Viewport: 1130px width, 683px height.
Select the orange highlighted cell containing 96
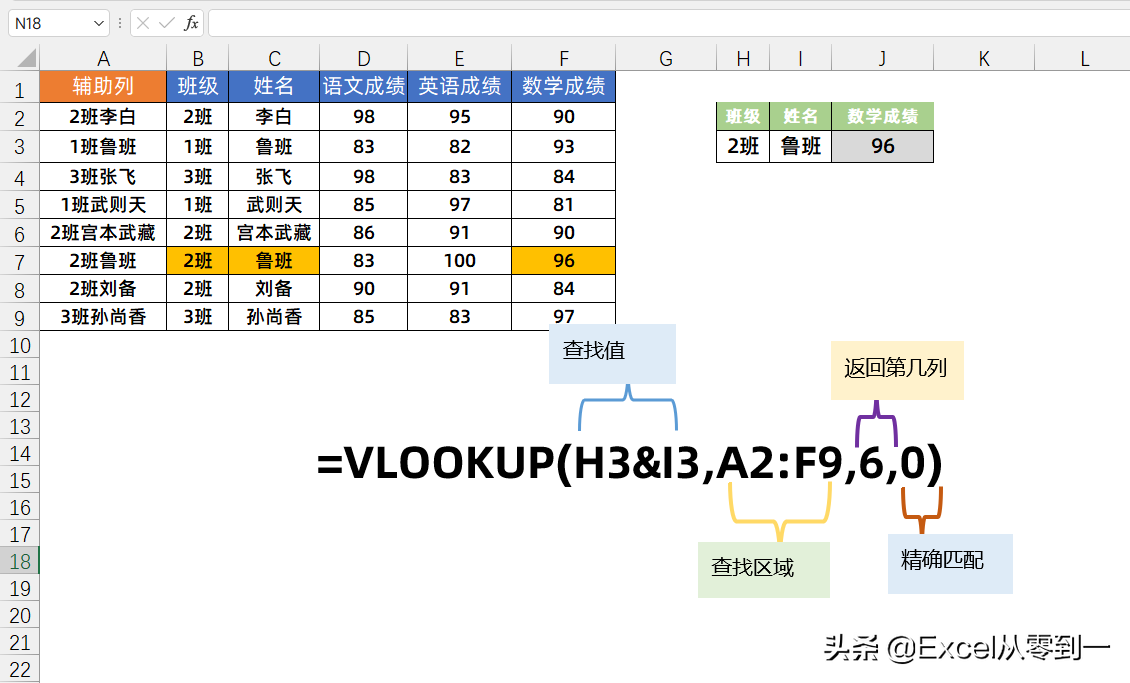[564, 260]
